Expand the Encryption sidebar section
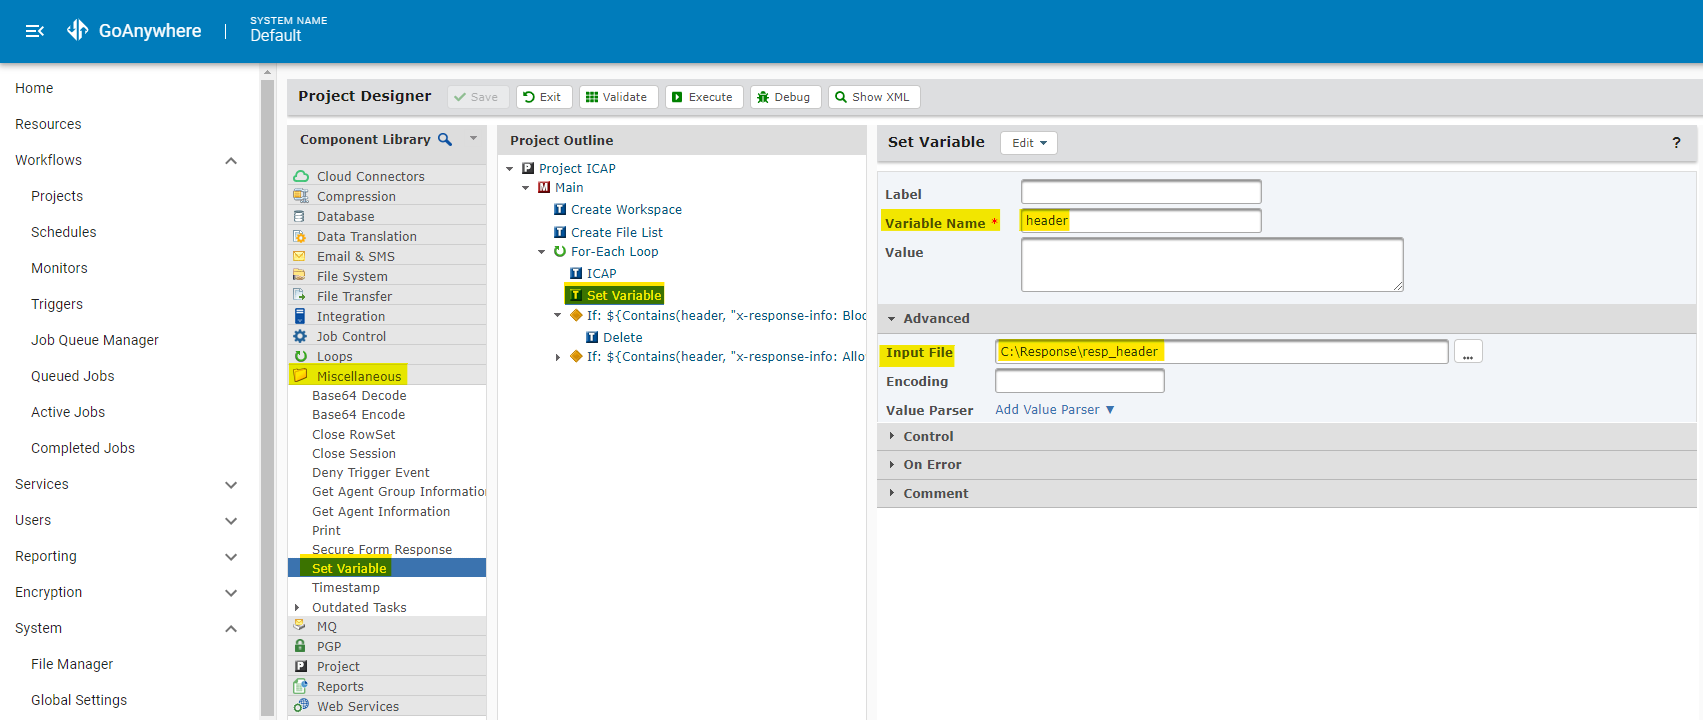 coord(231,593)
